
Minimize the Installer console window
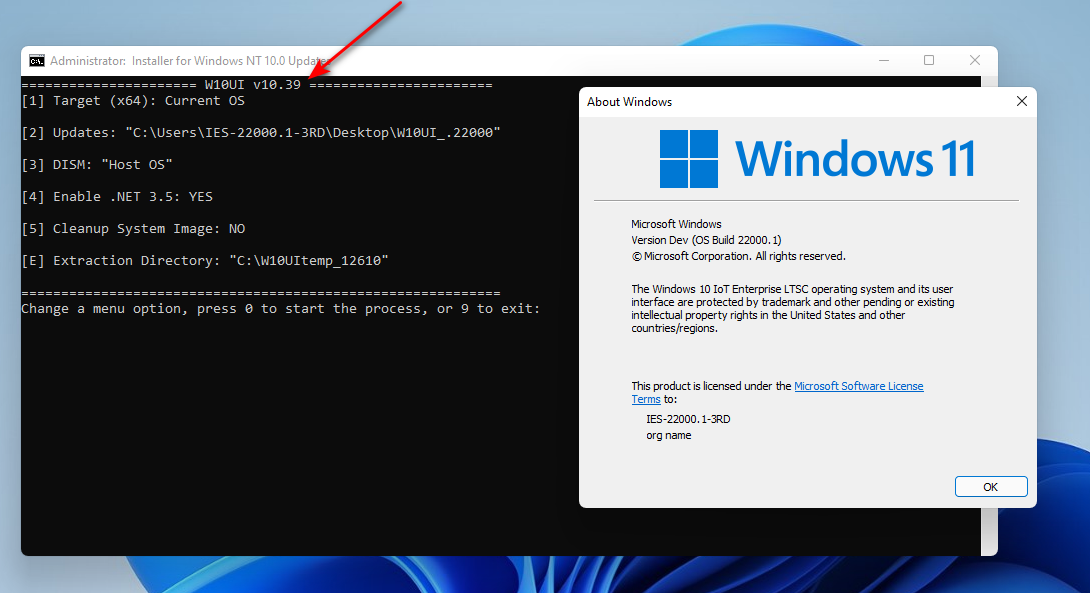pos(884,60)
